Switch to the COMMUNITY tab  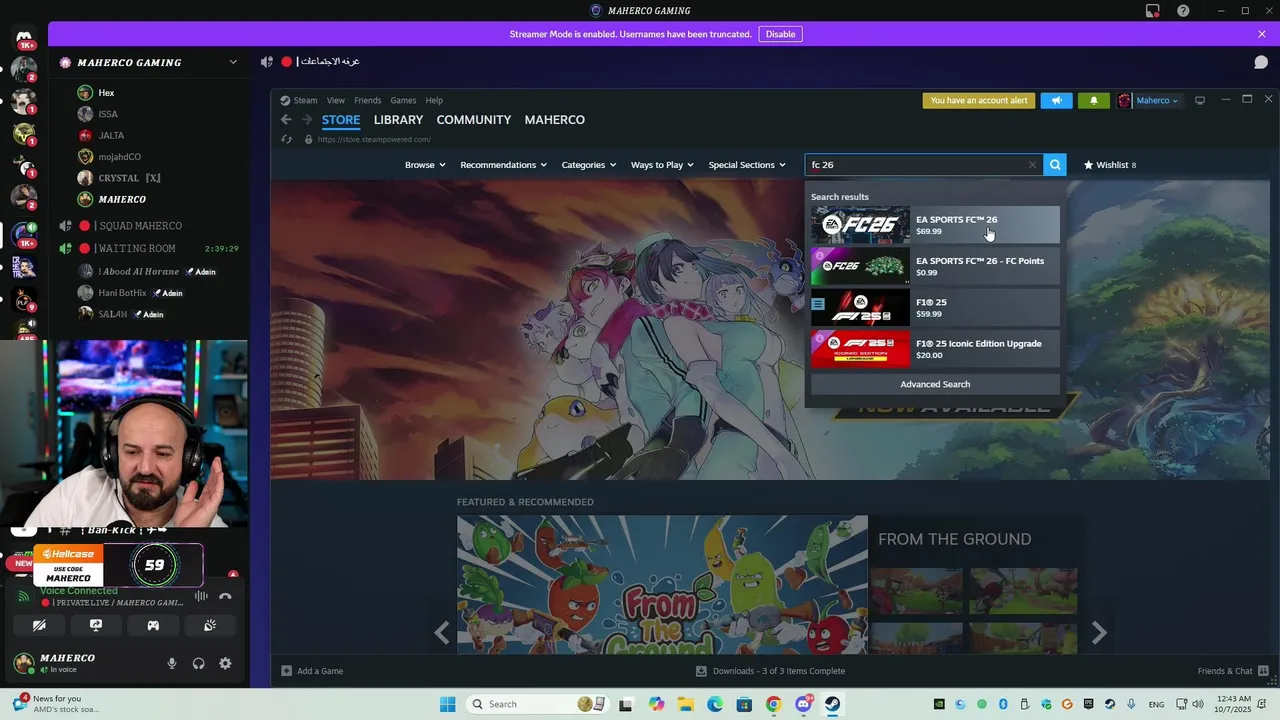tap(474, 120)
